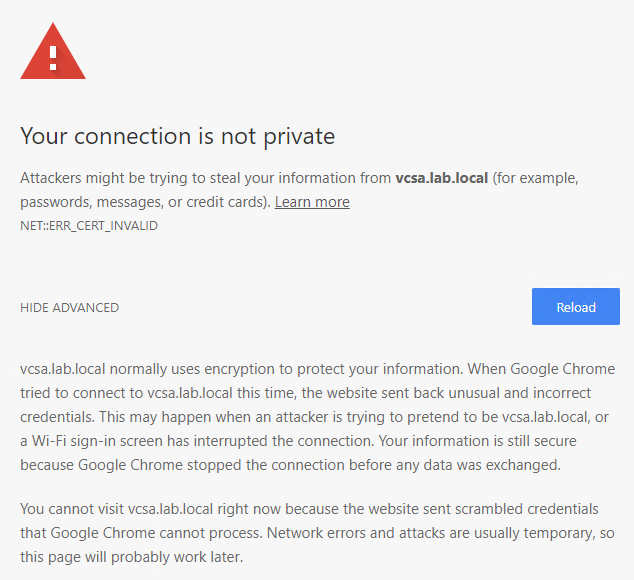Image resolution: width=634 pixels, height=580 pixels.
Task: Click the bold vcsa.lab.local hostname
Action: (x=441, y=178)
